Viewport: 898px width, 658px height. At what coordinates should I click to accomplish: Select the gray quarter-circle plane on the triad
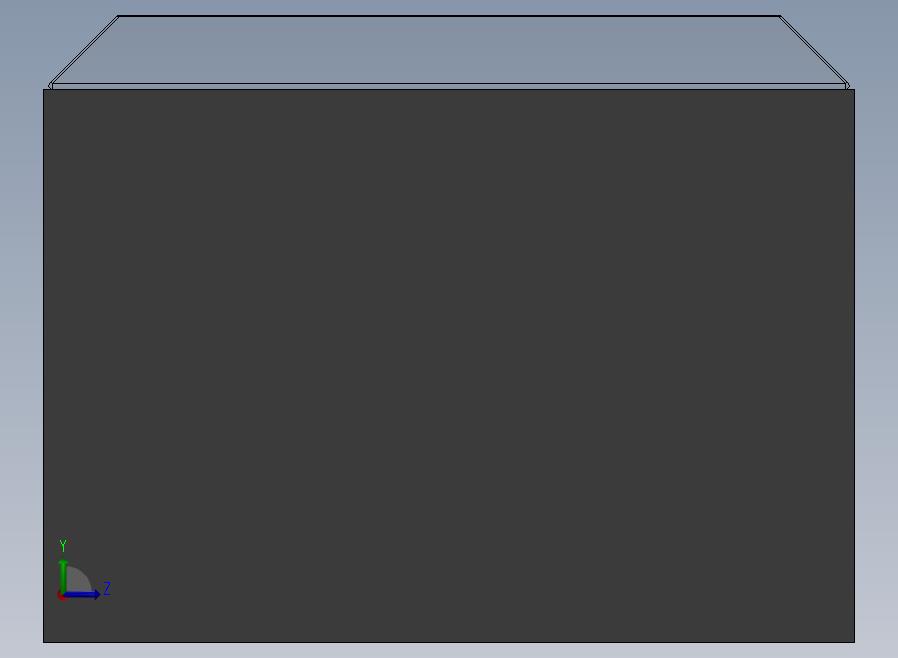(x=77, y=580)
